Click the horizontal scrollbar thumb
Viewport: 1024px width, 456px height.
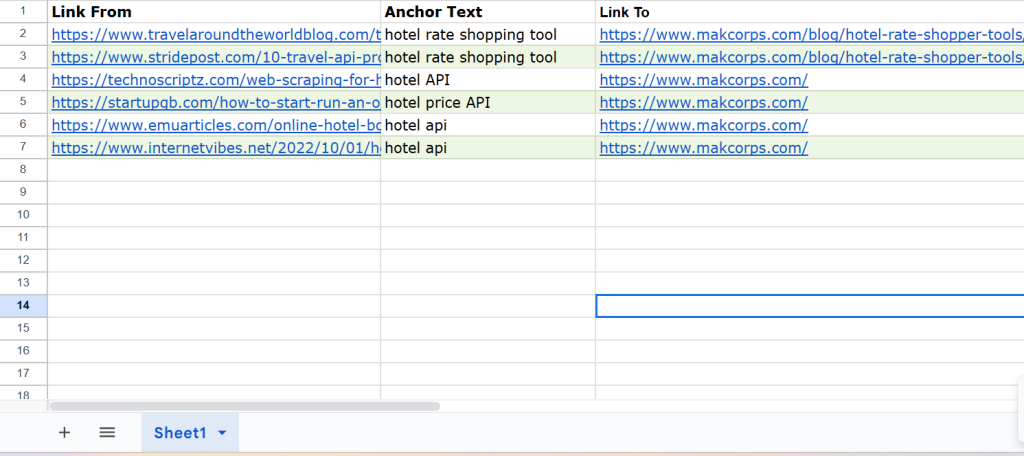[x=244, y=406]
